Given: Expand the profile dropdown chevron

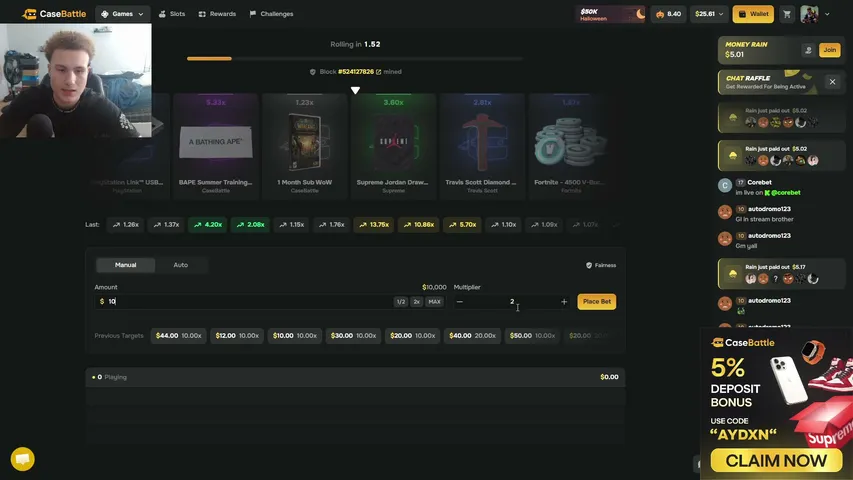Looking at the screenshot, I should point(827,14).
